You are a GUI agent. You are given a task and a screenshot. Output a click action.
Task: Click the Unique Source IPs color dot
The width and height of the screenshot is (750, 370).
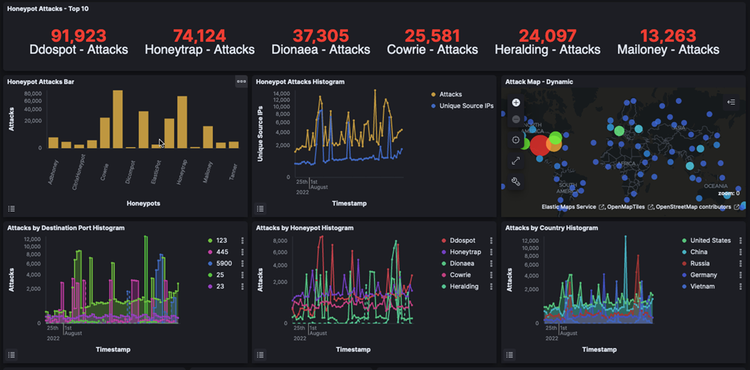tap(433, 106)
